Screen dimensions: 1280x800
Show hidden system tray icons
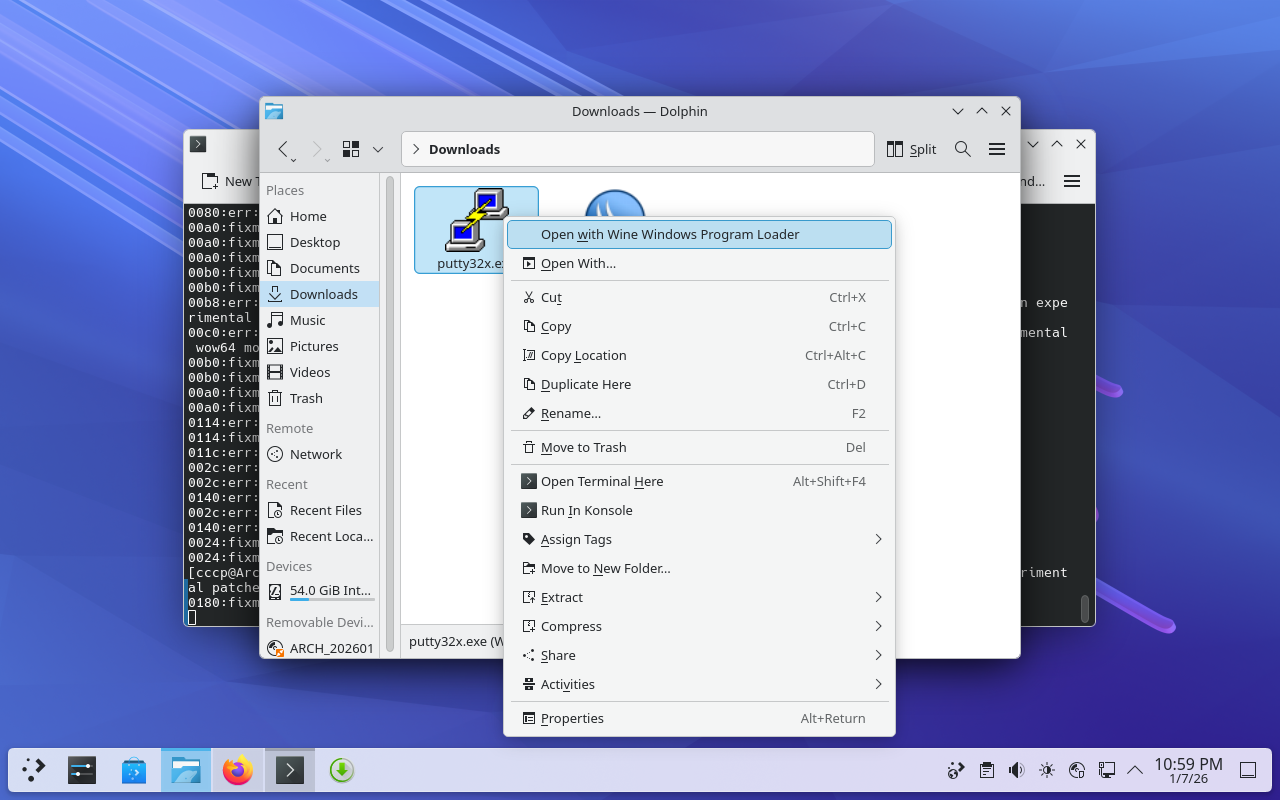click(x=1135, y=770)
